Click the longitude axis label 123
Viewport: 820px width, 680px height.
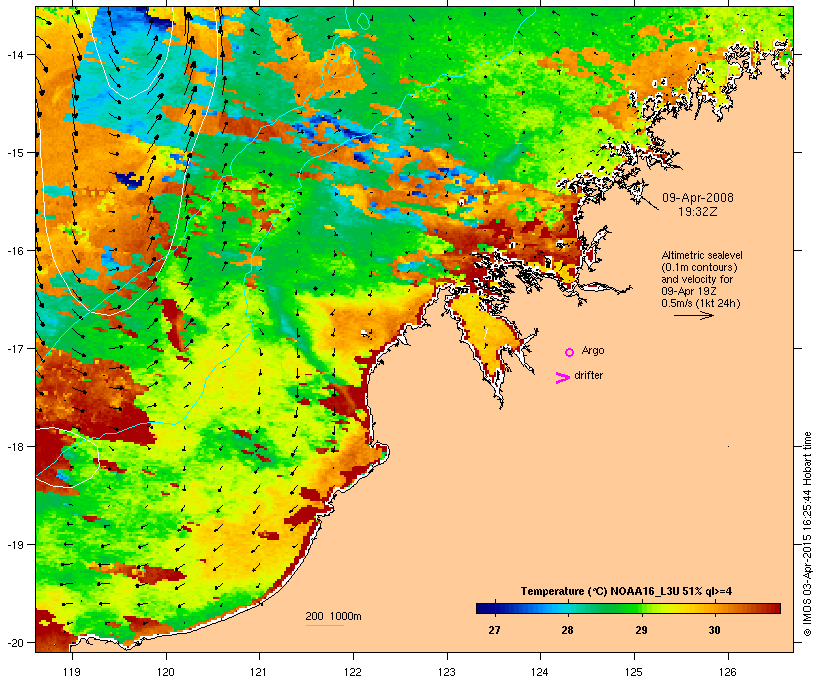447,672
